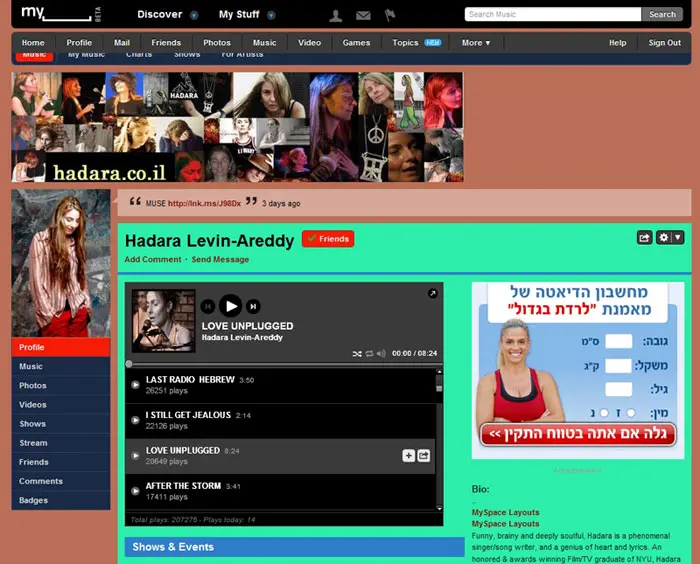Select Profile in the left sidebar
This screenshot has height=564, width=700.
click(61, 347)
